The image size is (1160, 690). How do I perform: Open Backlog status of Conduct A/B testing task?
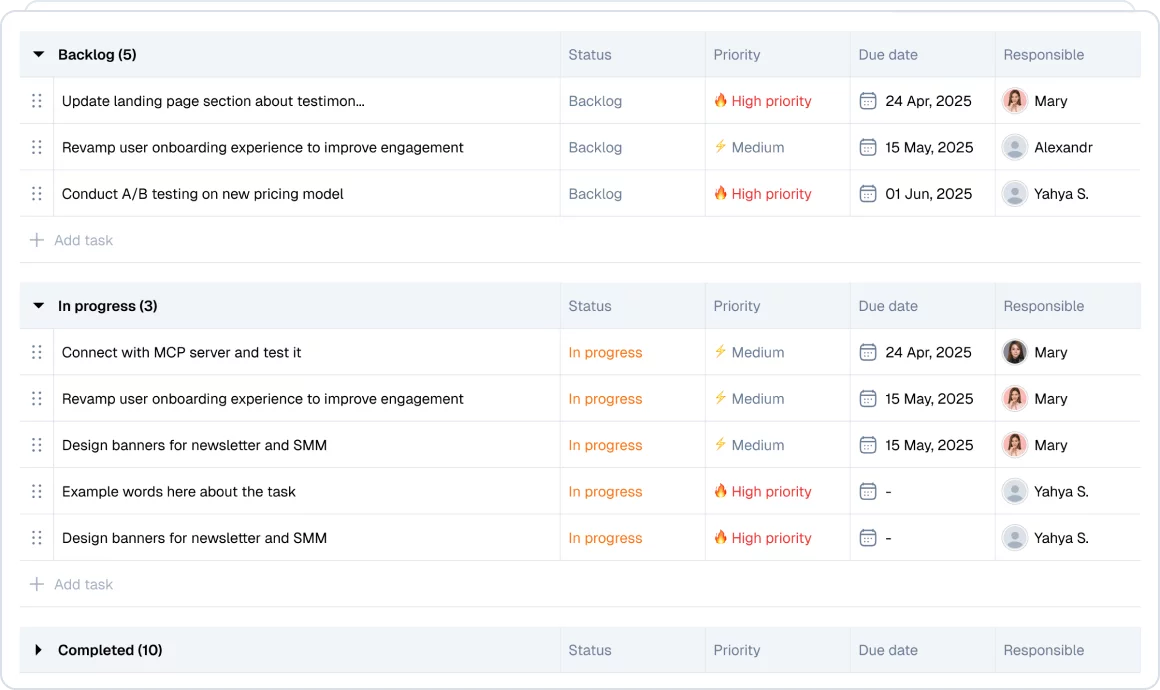pyautogui.click(x=595, y=194)
